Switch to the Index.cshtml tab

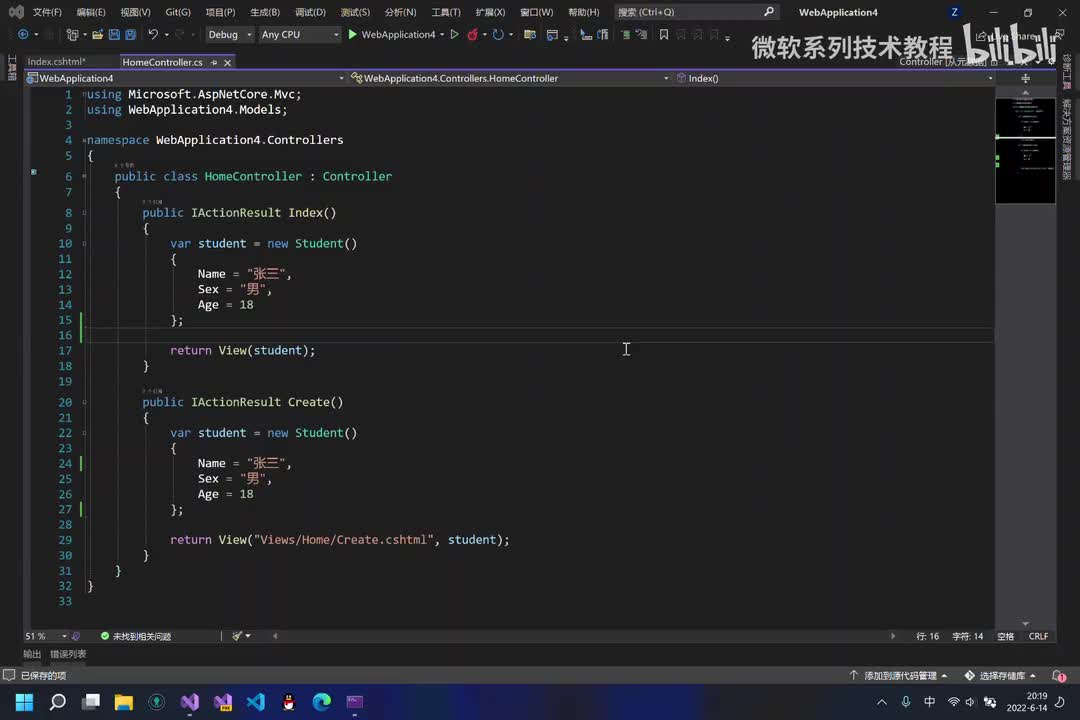(56, 62)
